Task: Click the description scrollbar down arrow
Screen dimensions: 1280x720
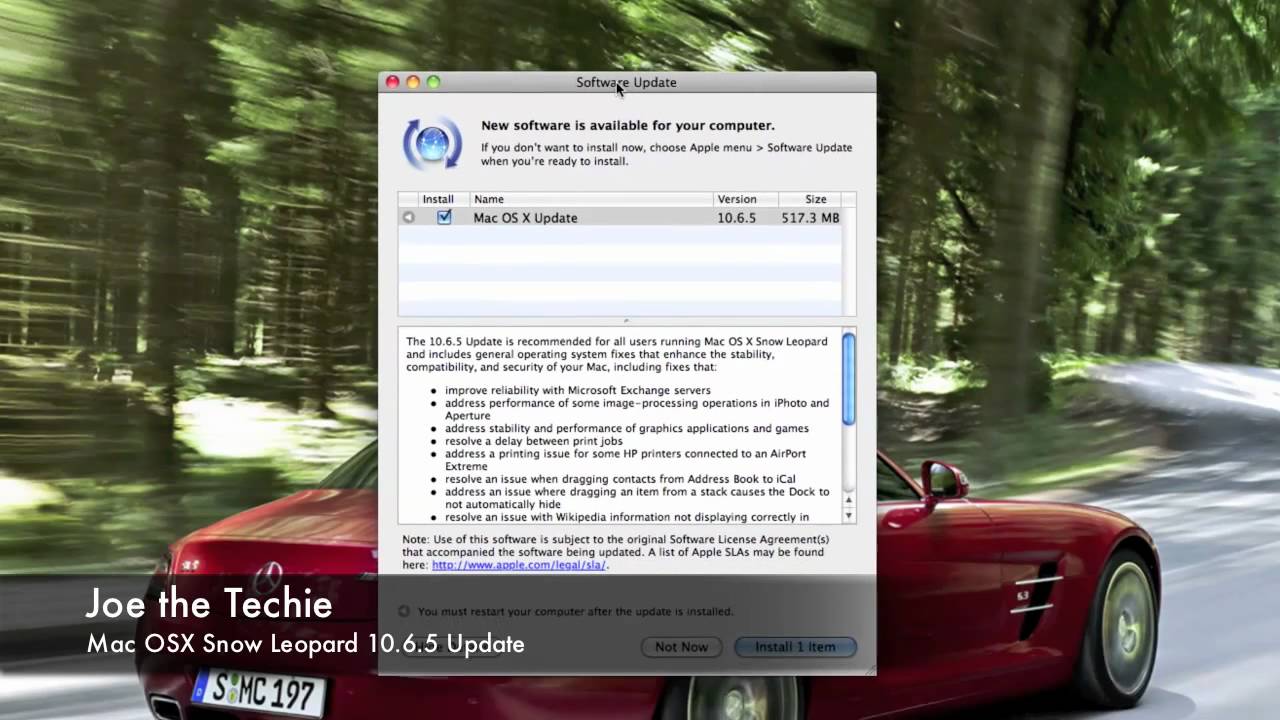Action: 849,515
